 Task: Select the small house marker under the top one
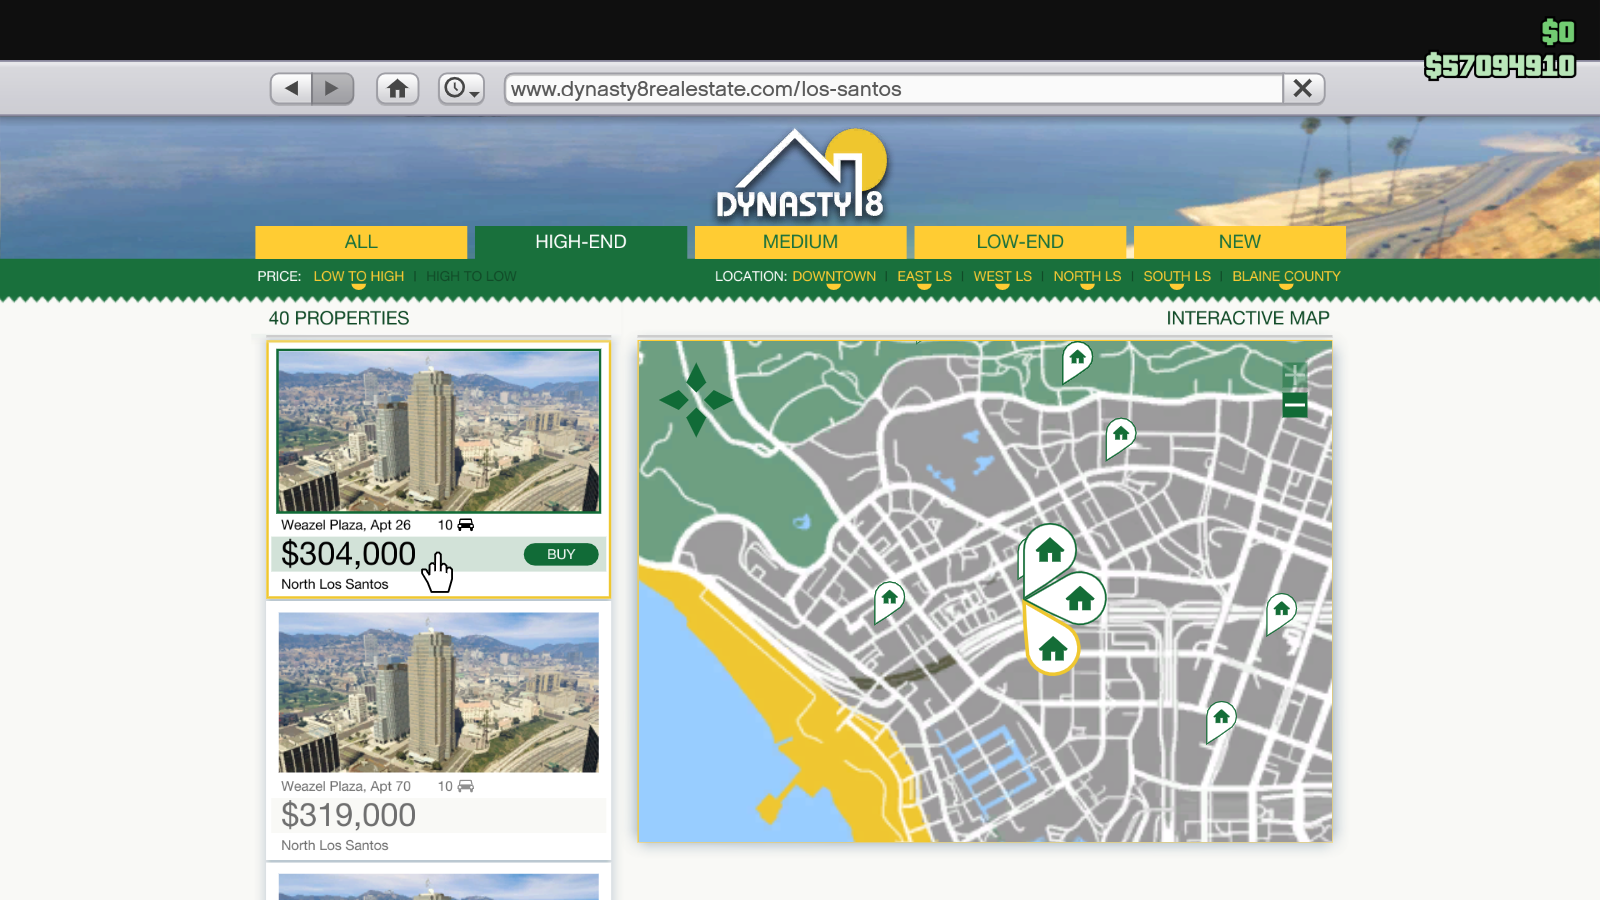pyautogui.click(x=1120, y=437)
